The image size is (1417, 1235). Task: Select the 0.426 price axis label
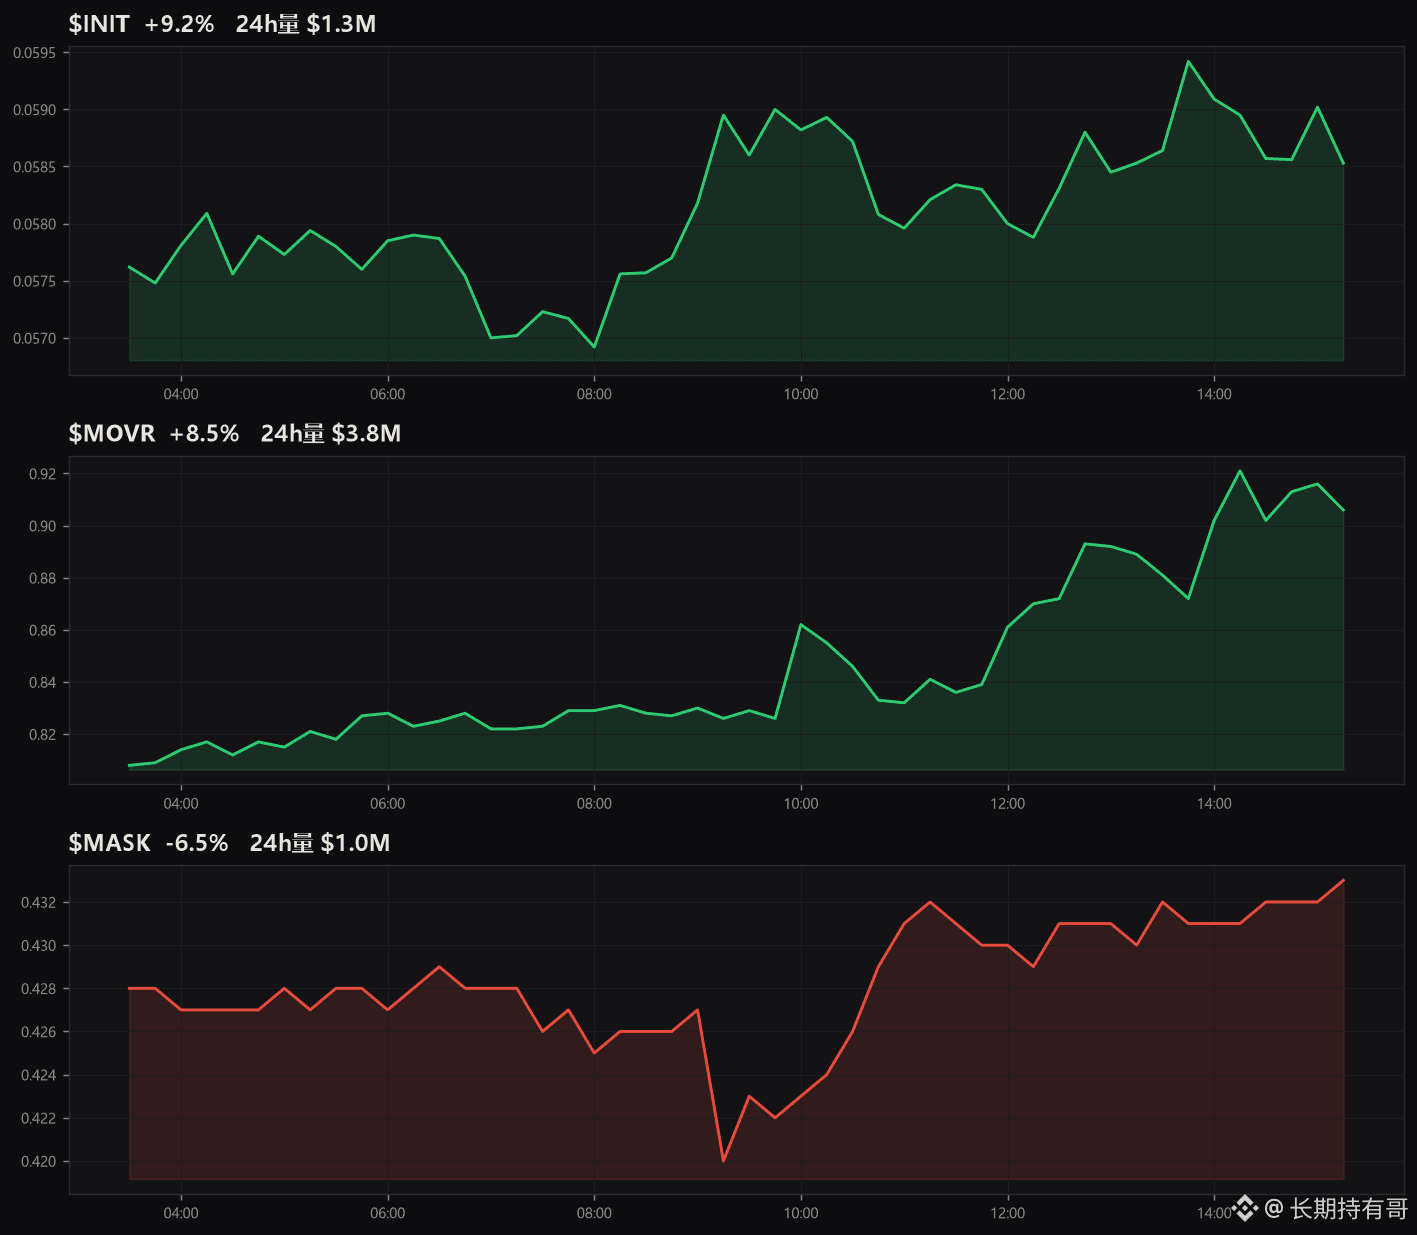coord(39,1032)
